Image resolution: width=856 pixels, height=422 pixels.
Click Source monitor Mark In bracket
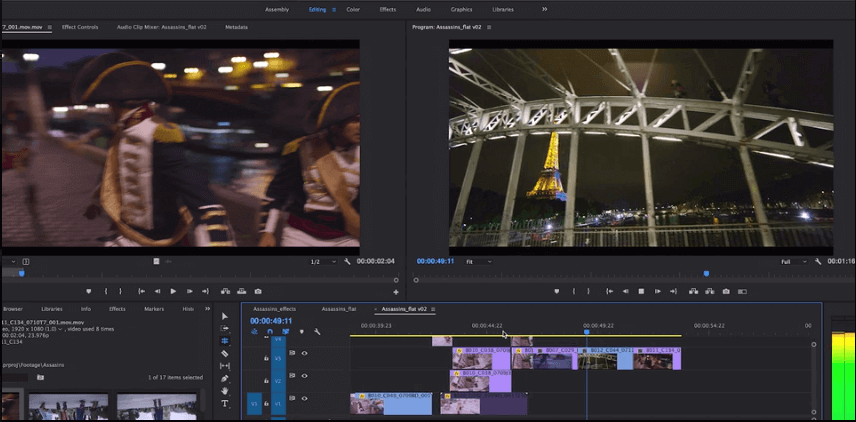pos(106,292)
